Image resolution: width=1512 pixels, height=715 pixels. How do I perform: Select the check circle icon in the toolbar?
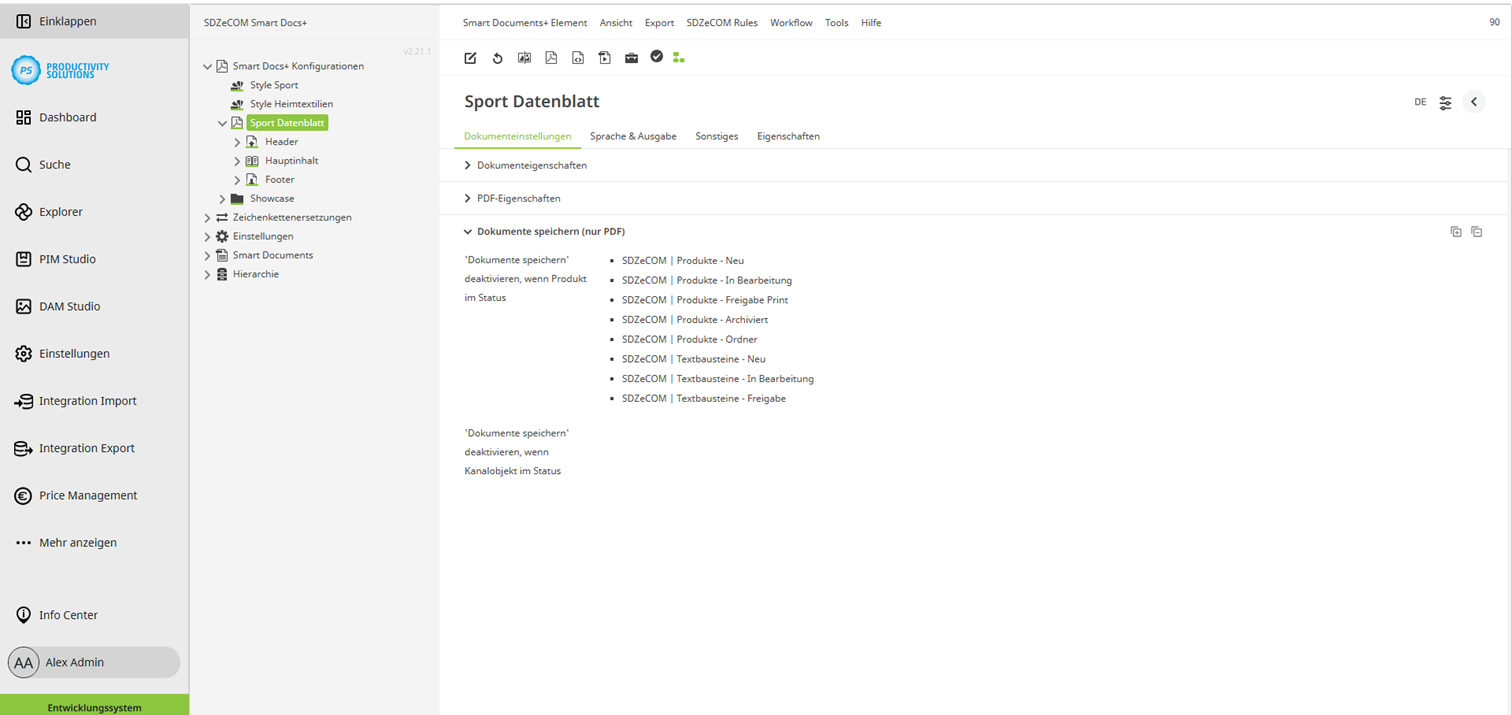656,58
